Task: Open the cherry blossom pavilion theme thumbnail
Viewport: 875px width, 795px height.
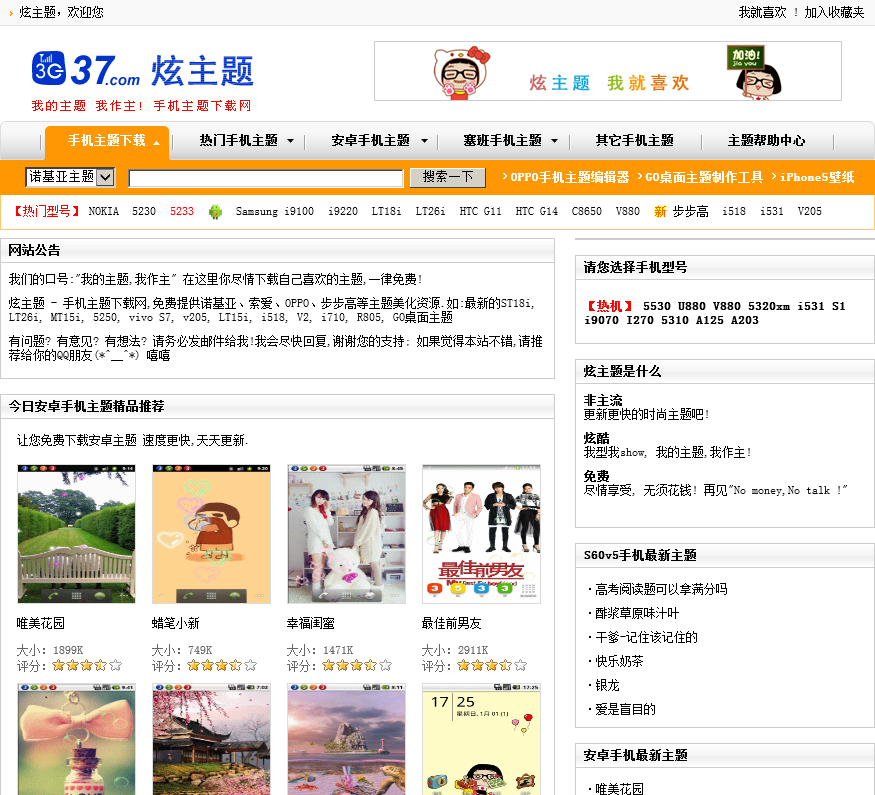Action: tap(211, 739)
